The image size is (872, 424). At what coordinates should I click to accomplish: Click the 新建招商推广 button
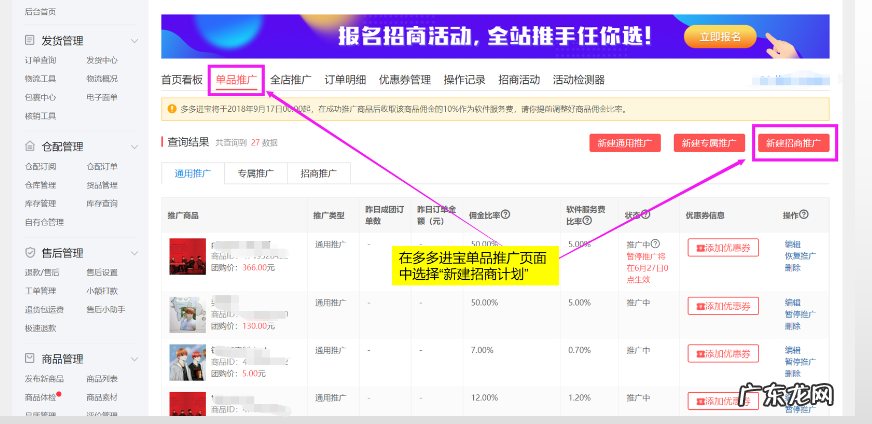tap(794, 143)
